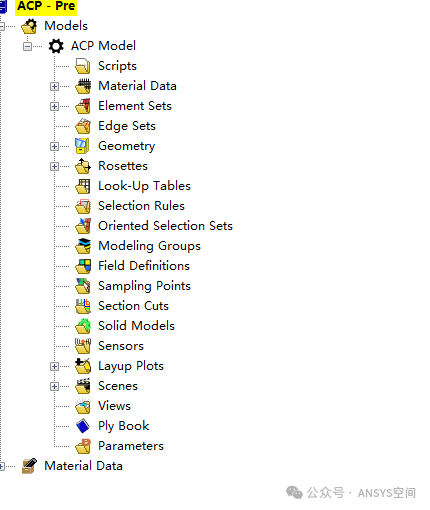
Task: Click the Edge Sets folder icon
Action: coord(83,126)
